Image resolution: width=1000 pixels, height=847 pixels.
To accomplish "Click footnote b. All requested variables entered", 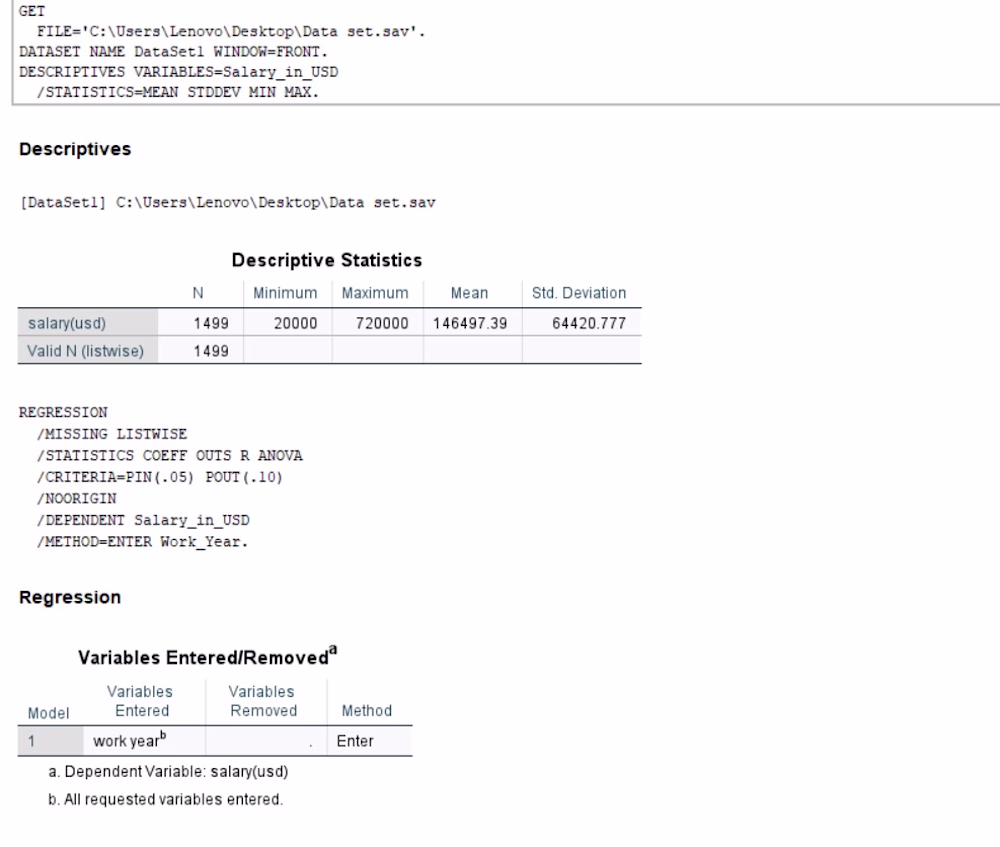I will (x=166, y=799).
